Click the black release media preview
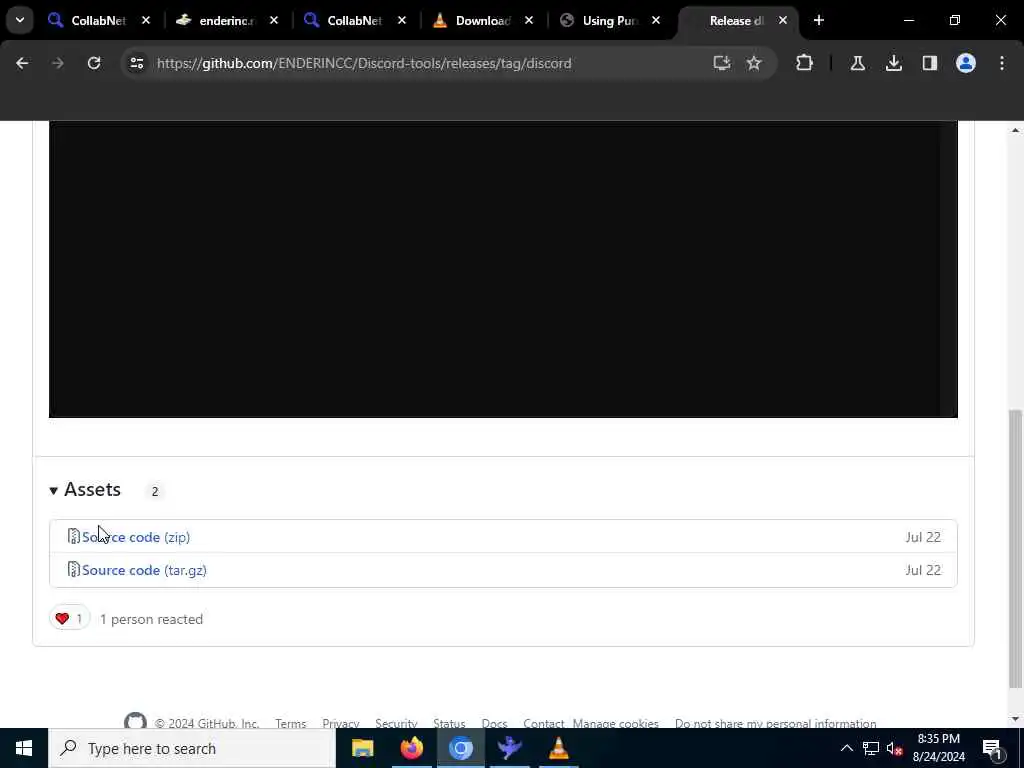Screen dimensions: 1024x768 [x=503, y=269]
